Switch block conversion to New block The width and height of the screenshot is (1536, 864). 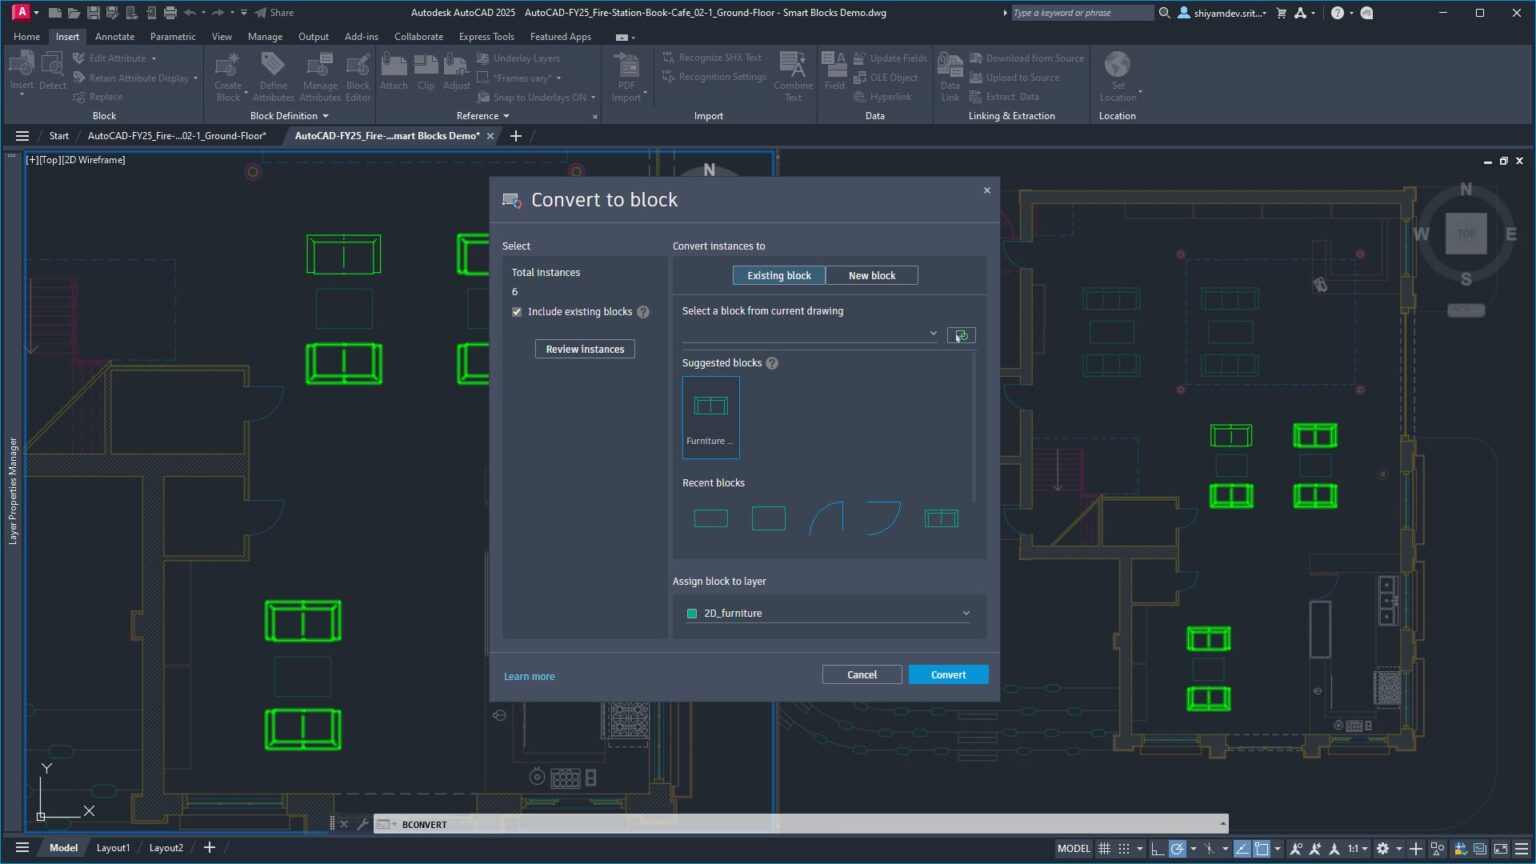coord(871,275)
